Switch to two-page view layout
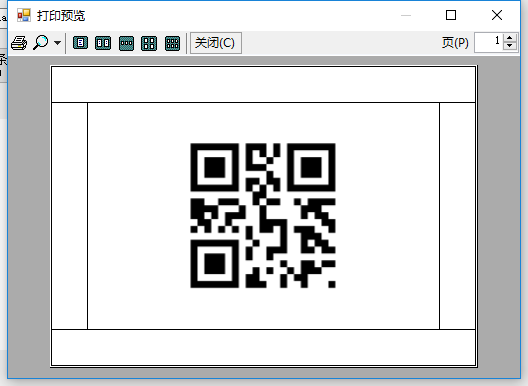 pos(103,43)
